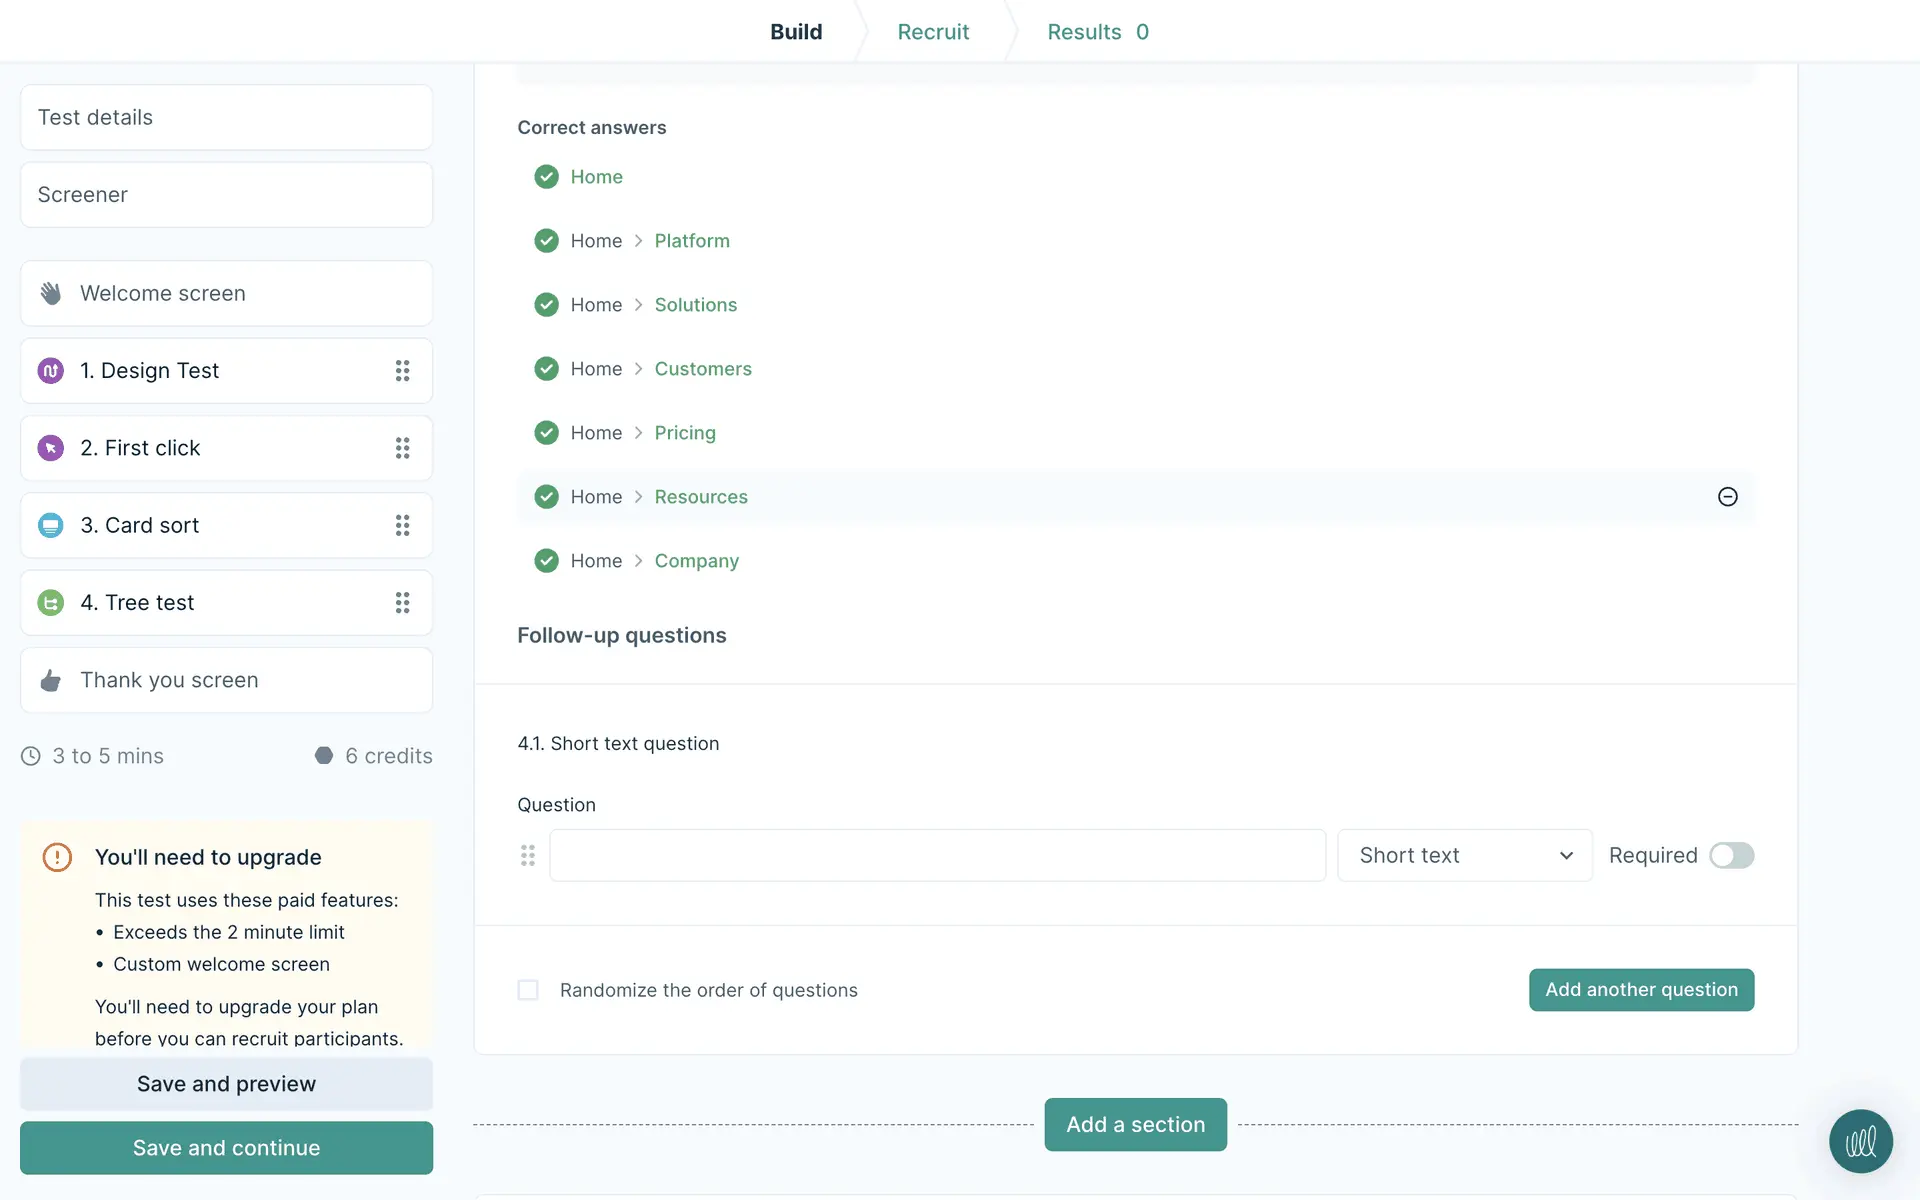Open the Screener panel
The width and height of the screenshot is (1920, 1200).
226,195
